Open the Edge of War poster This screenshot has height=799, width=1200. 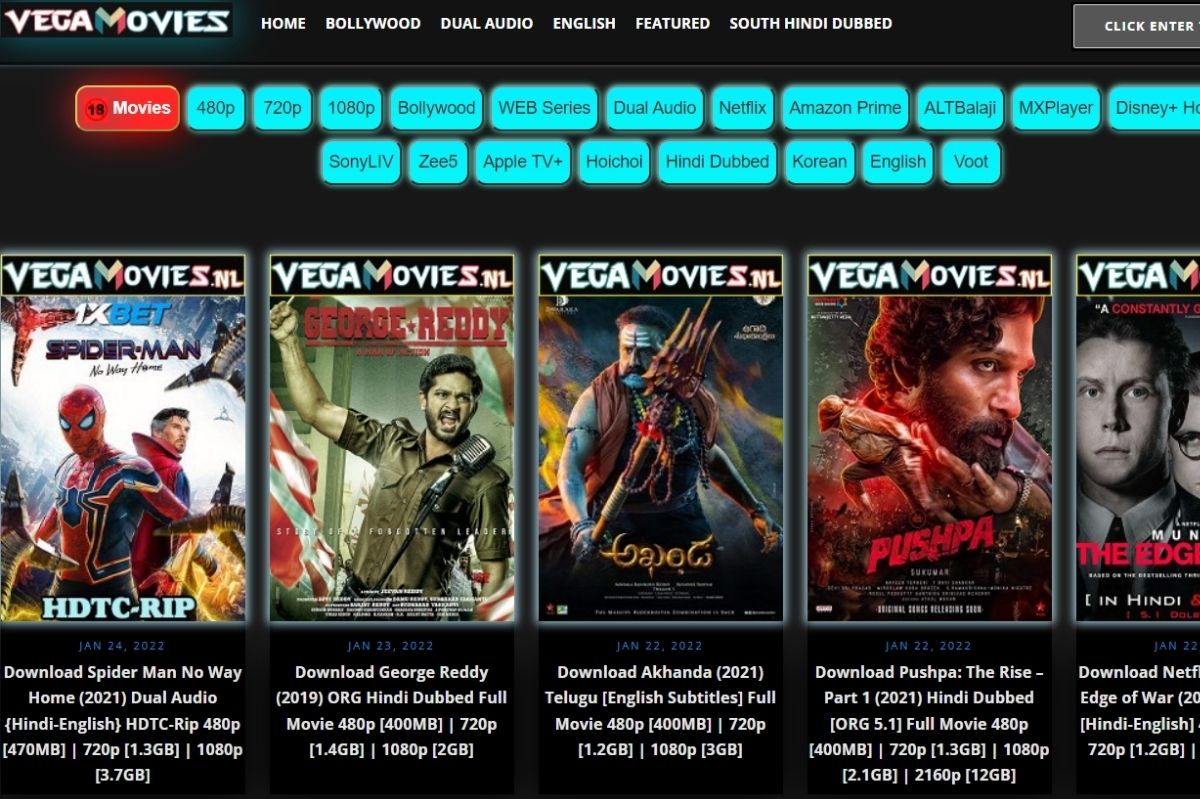pos(1138,438)
